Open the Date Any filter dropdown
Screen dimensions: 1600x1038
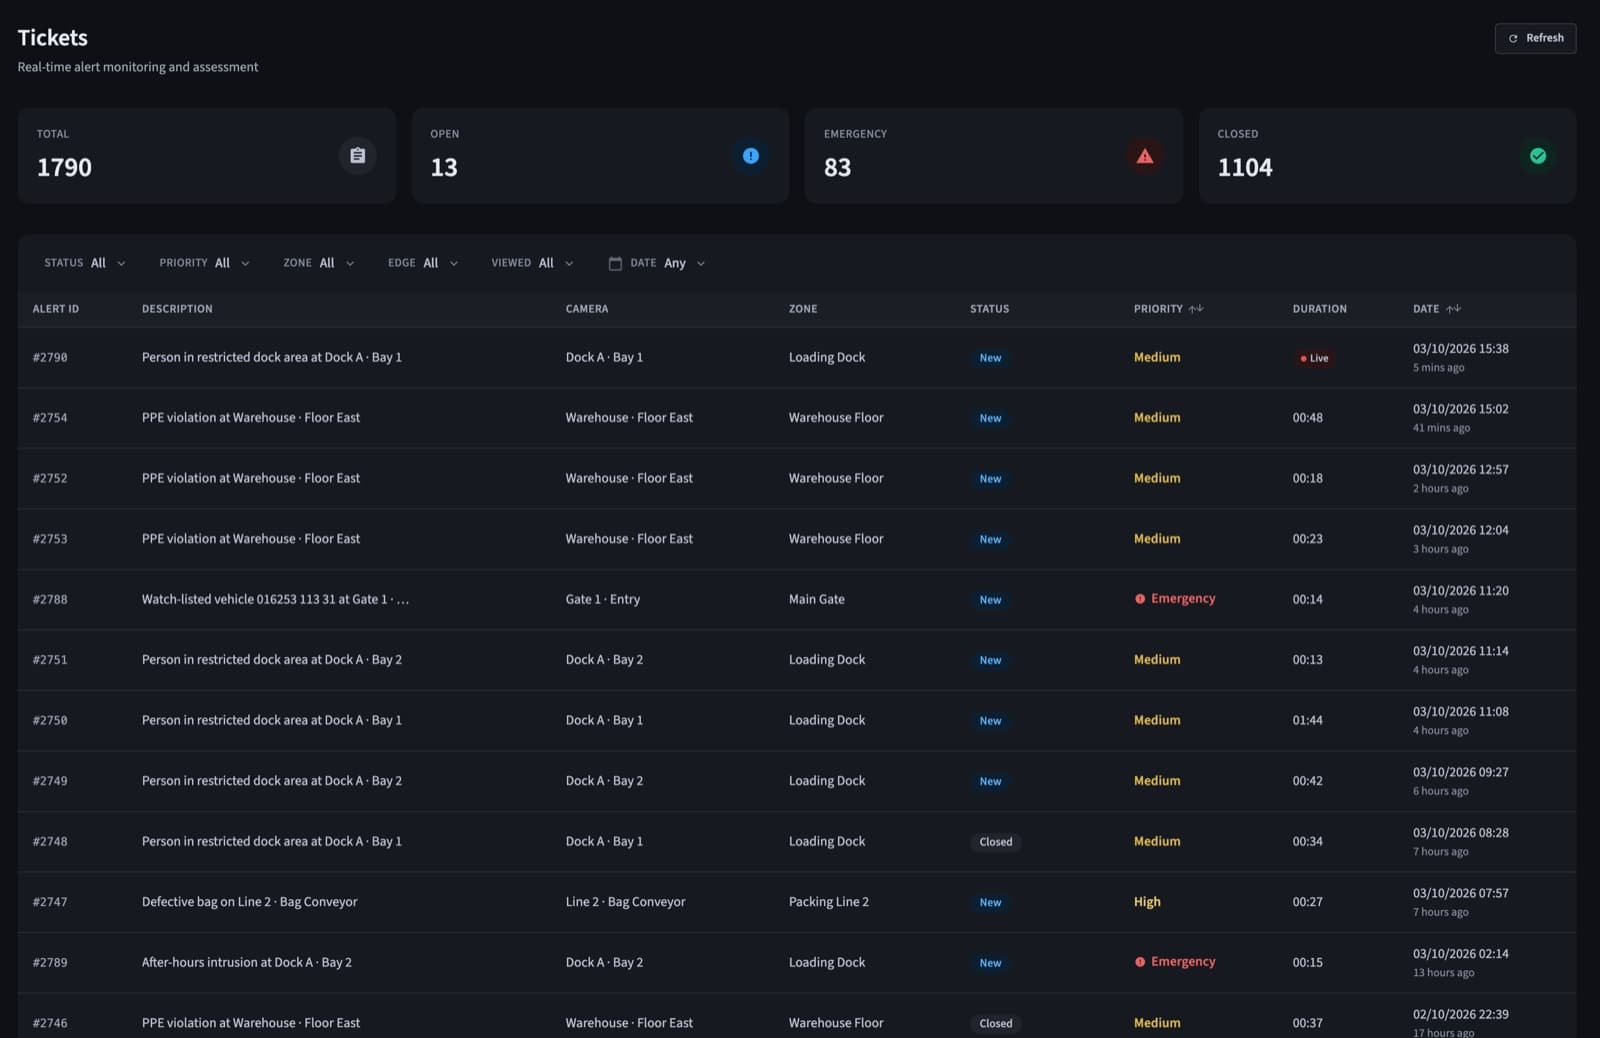[657, 263]
